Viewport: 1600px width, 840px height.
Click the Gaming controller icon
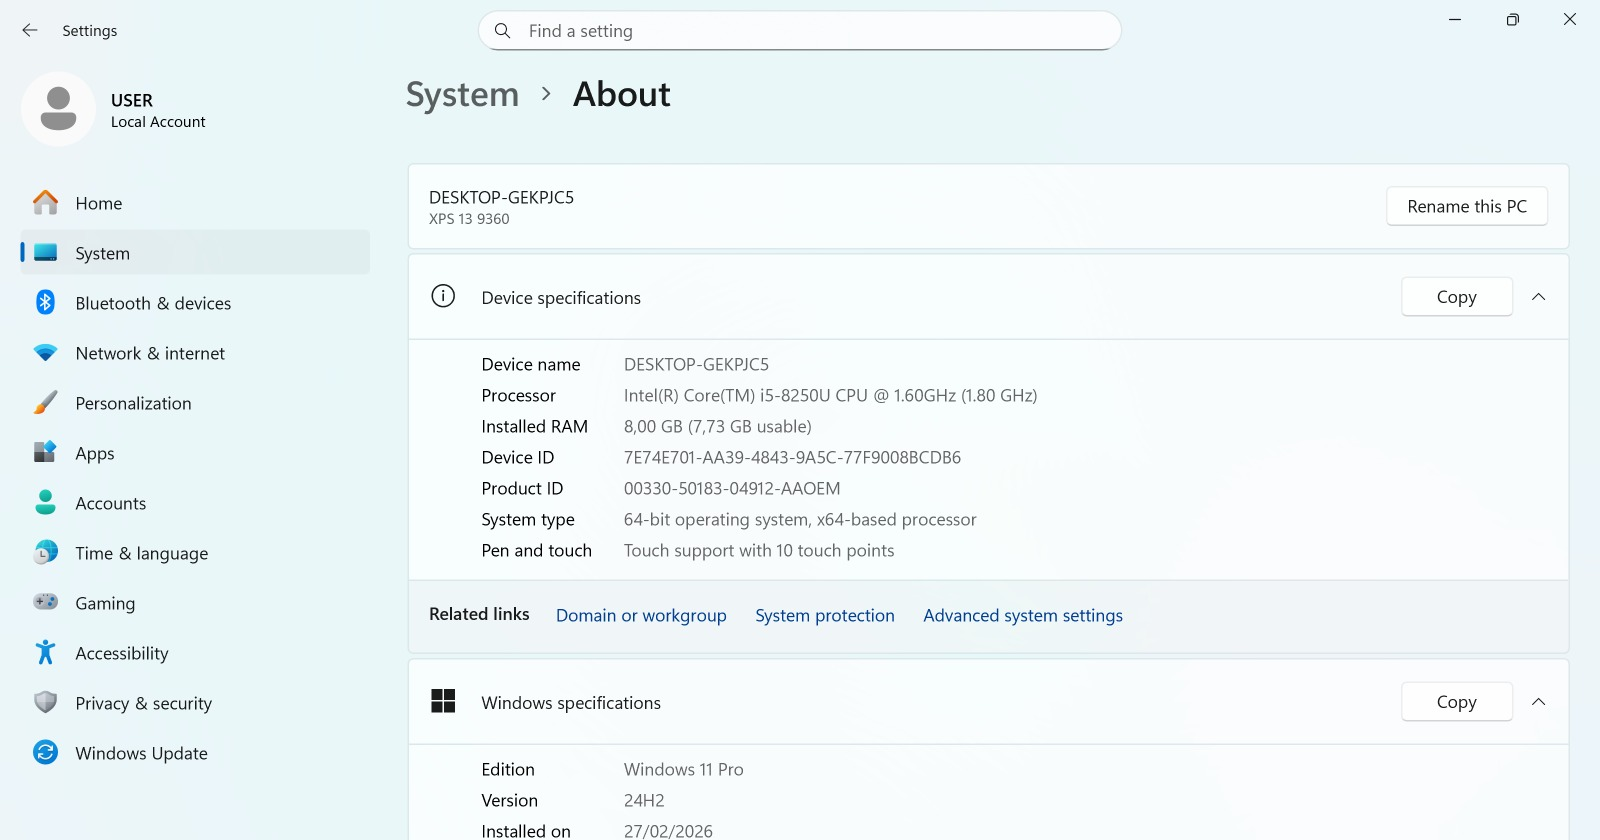[45, 603]
